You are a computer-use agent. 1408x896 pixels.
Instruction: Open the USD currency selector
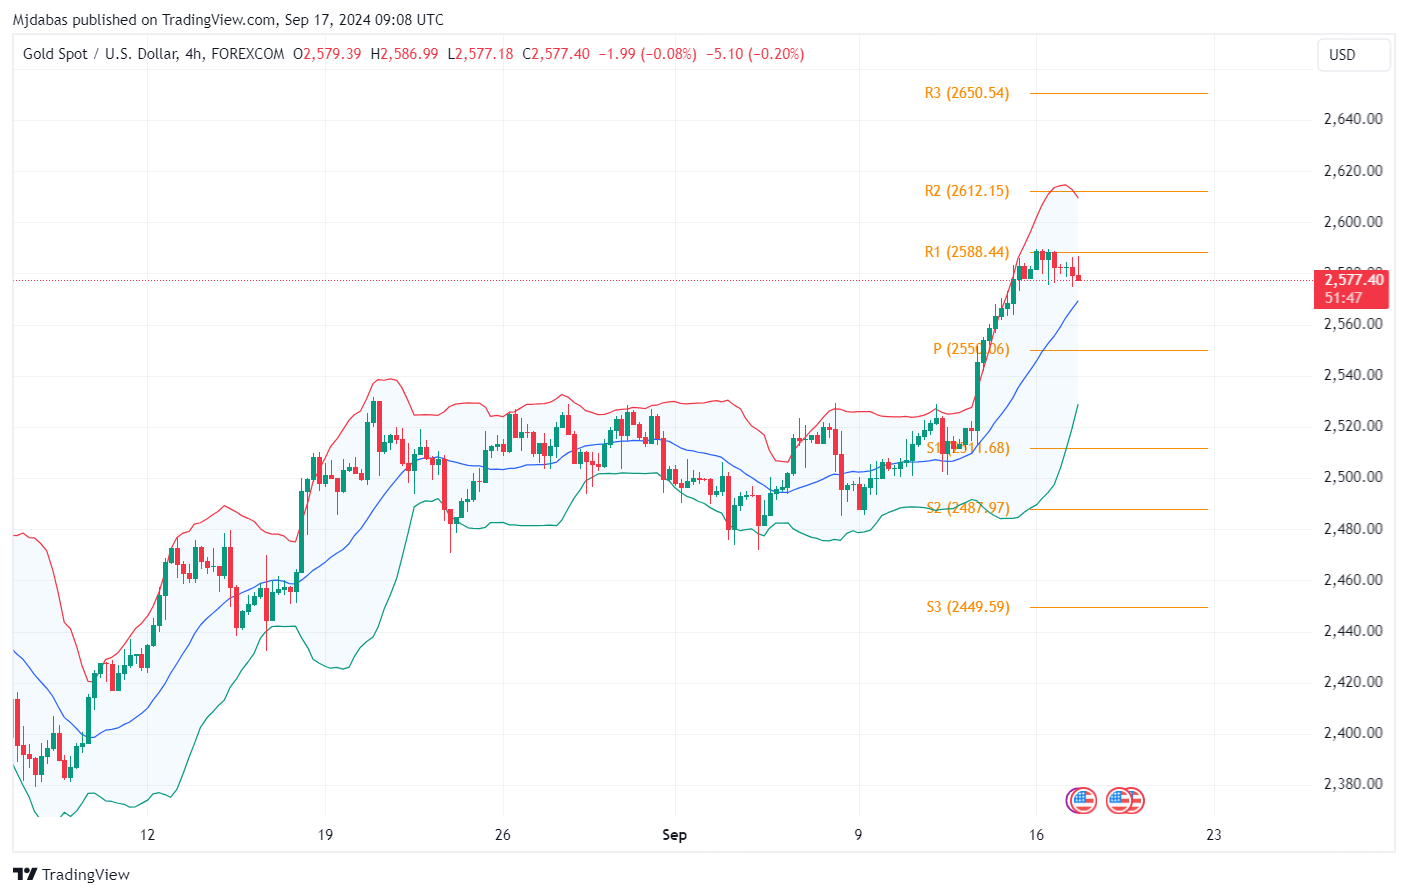tap(1353, 55)
